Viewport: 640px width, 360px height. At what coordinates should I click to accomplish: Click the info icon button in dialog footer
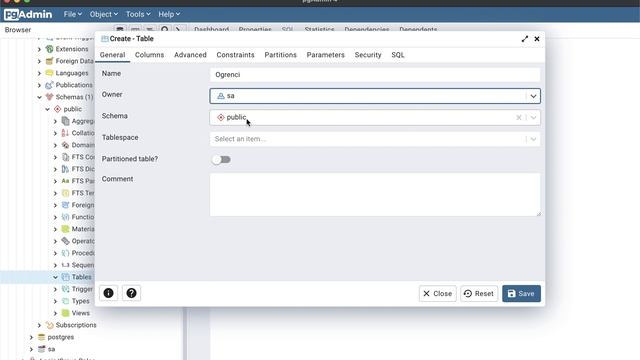109,293
